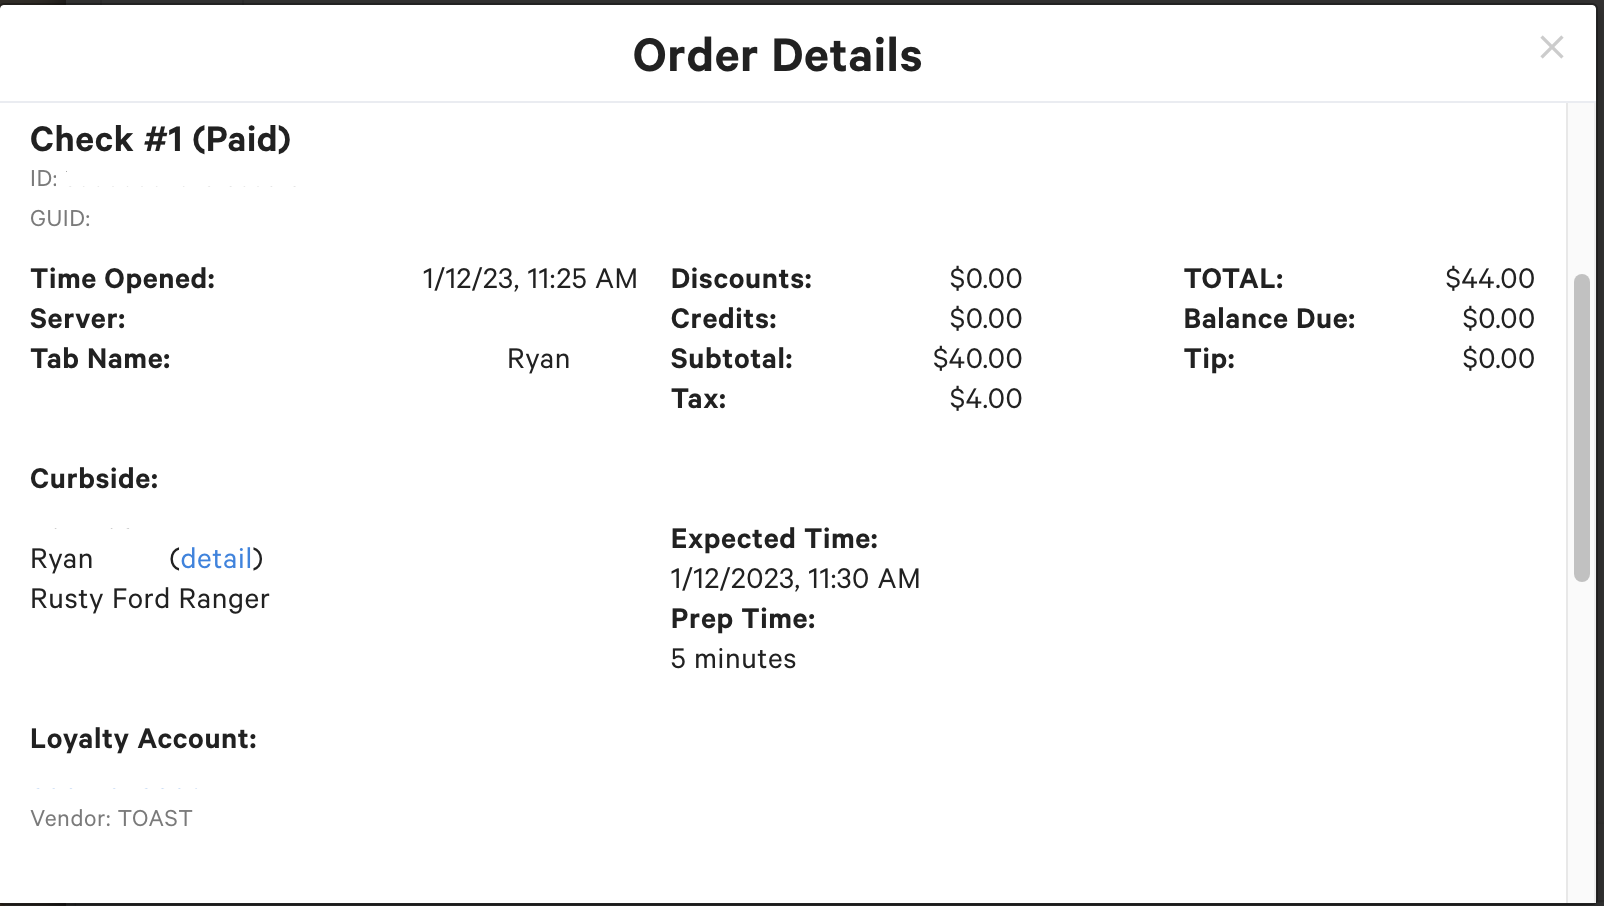
Task: Click the $40.00 Subtotal amount
Action: (977, 359)
